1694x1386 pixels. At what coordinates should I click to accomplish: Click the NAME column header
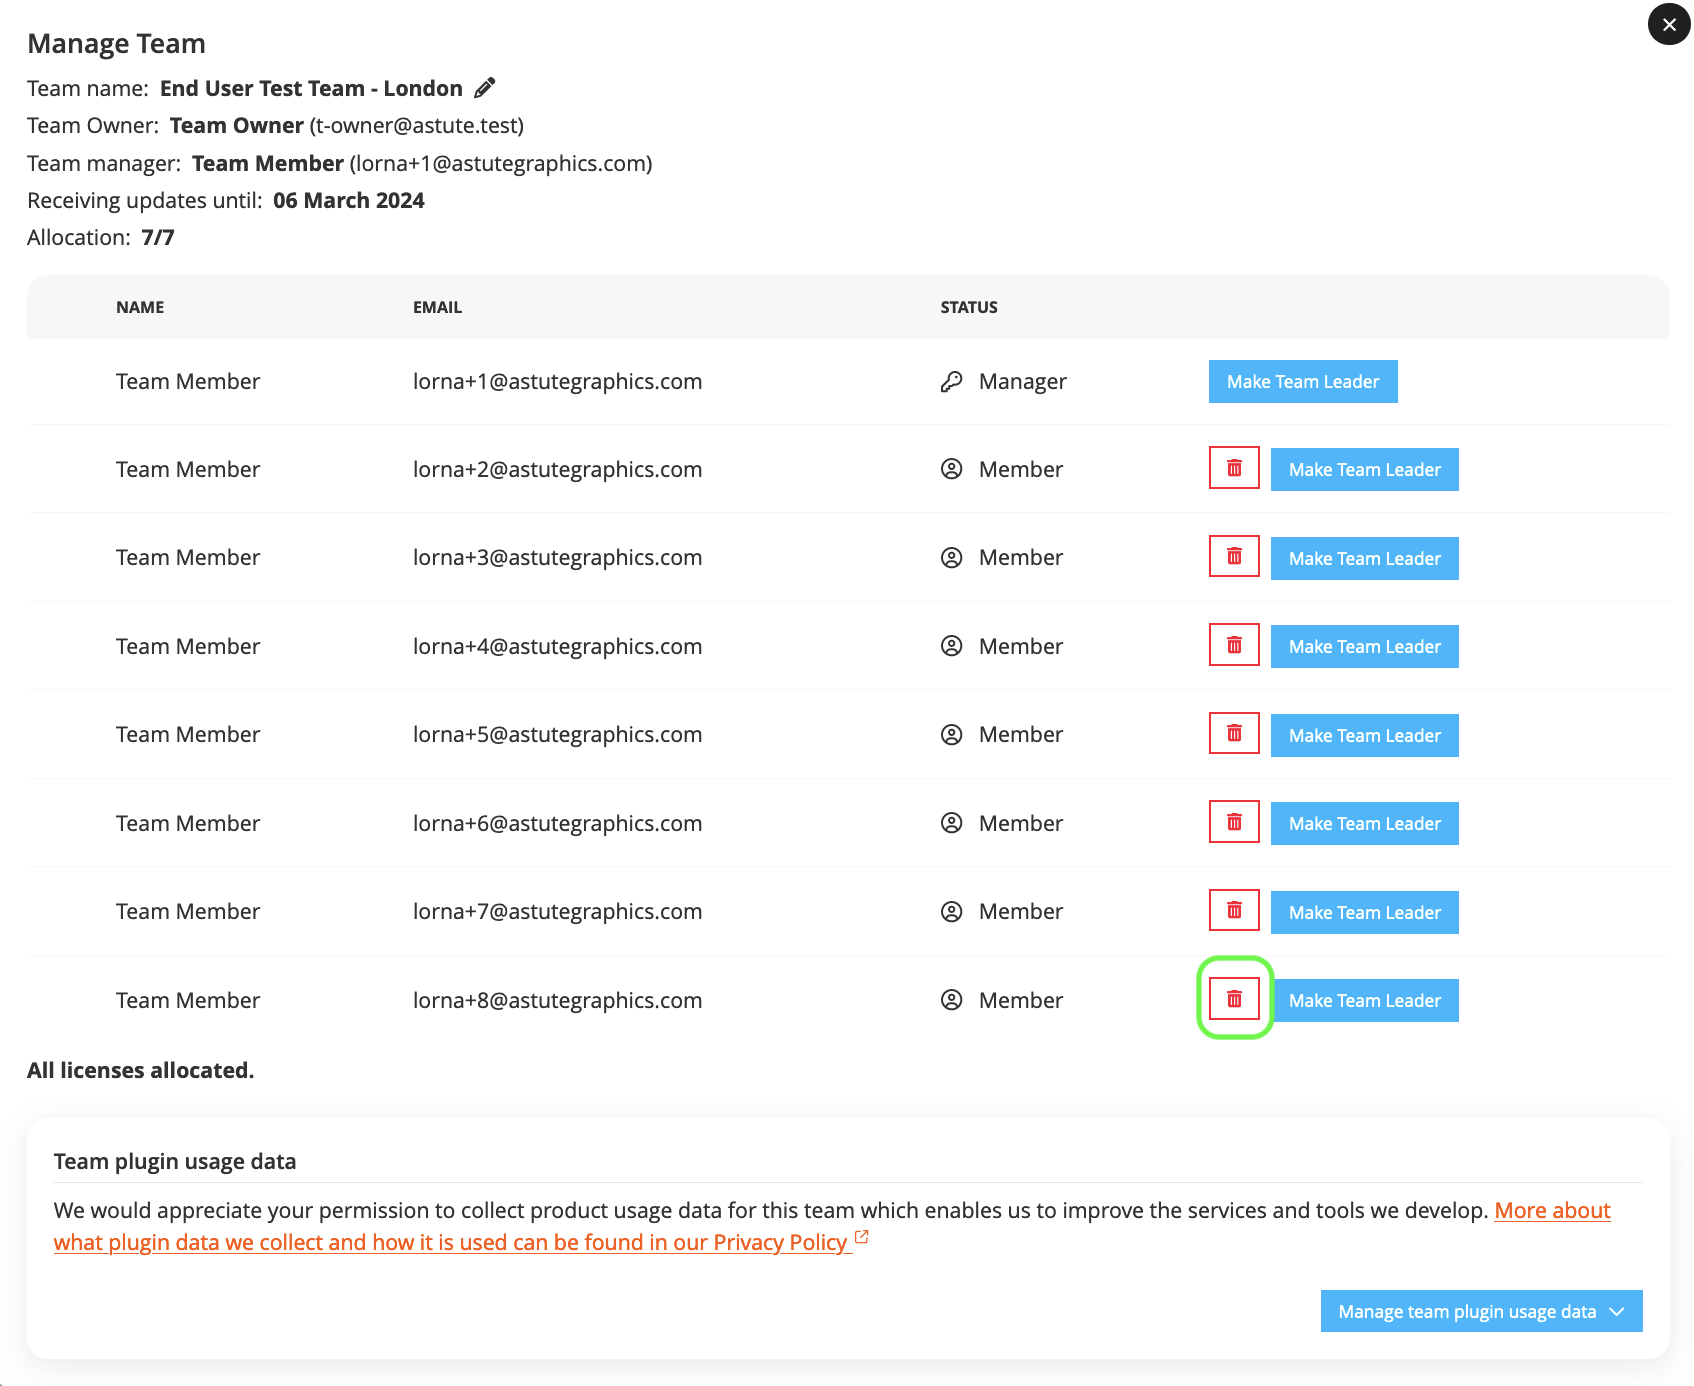(140, 307)
